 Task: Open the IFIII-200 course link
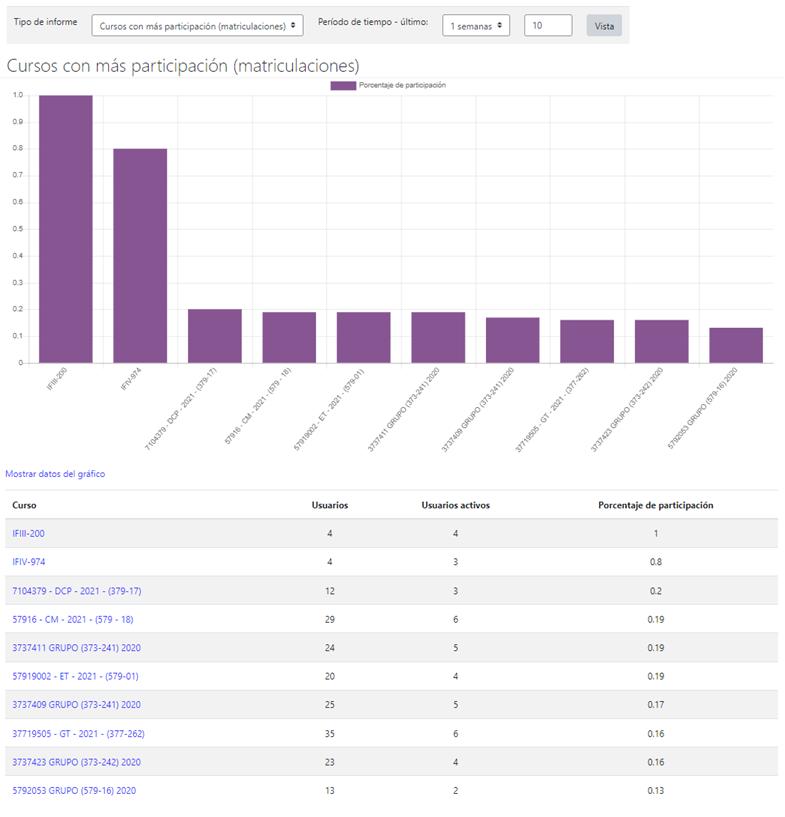[28, 533]
